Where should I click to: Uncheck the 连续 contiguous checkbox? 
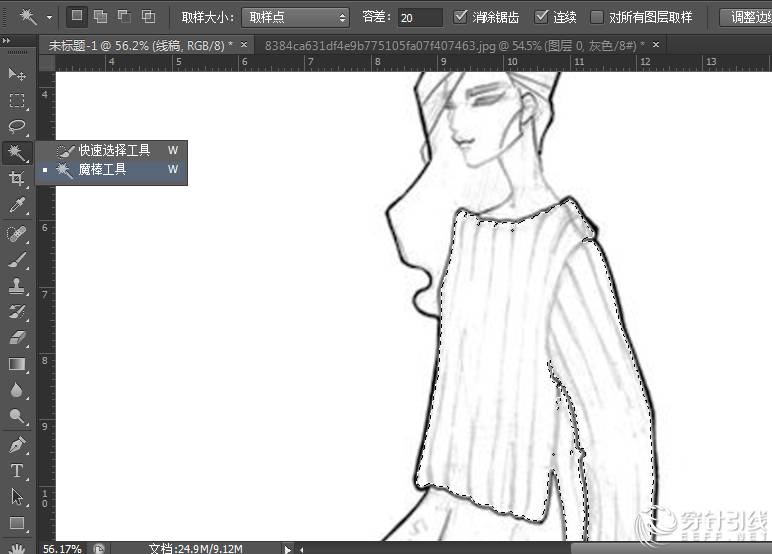click(x=542, y=17)
